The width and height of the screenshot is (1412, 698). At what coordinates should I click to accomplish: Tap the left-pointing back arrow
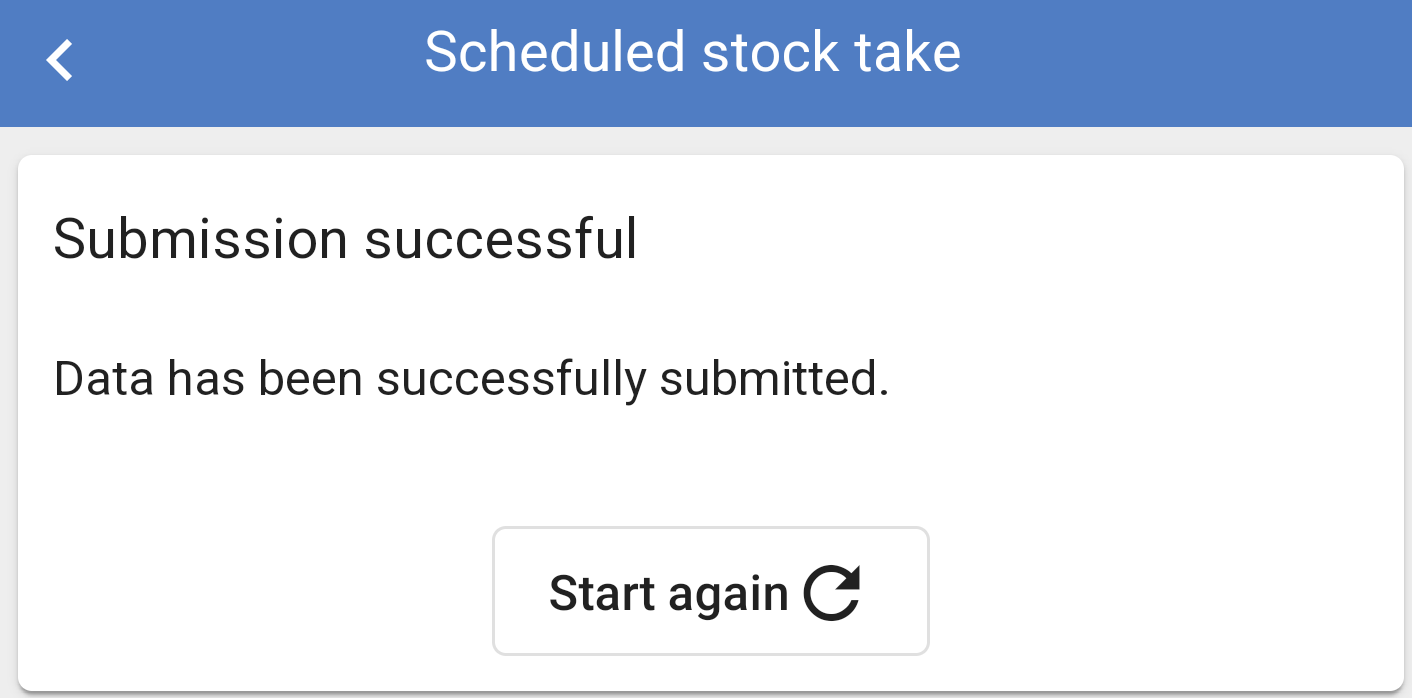pos(60,60)
